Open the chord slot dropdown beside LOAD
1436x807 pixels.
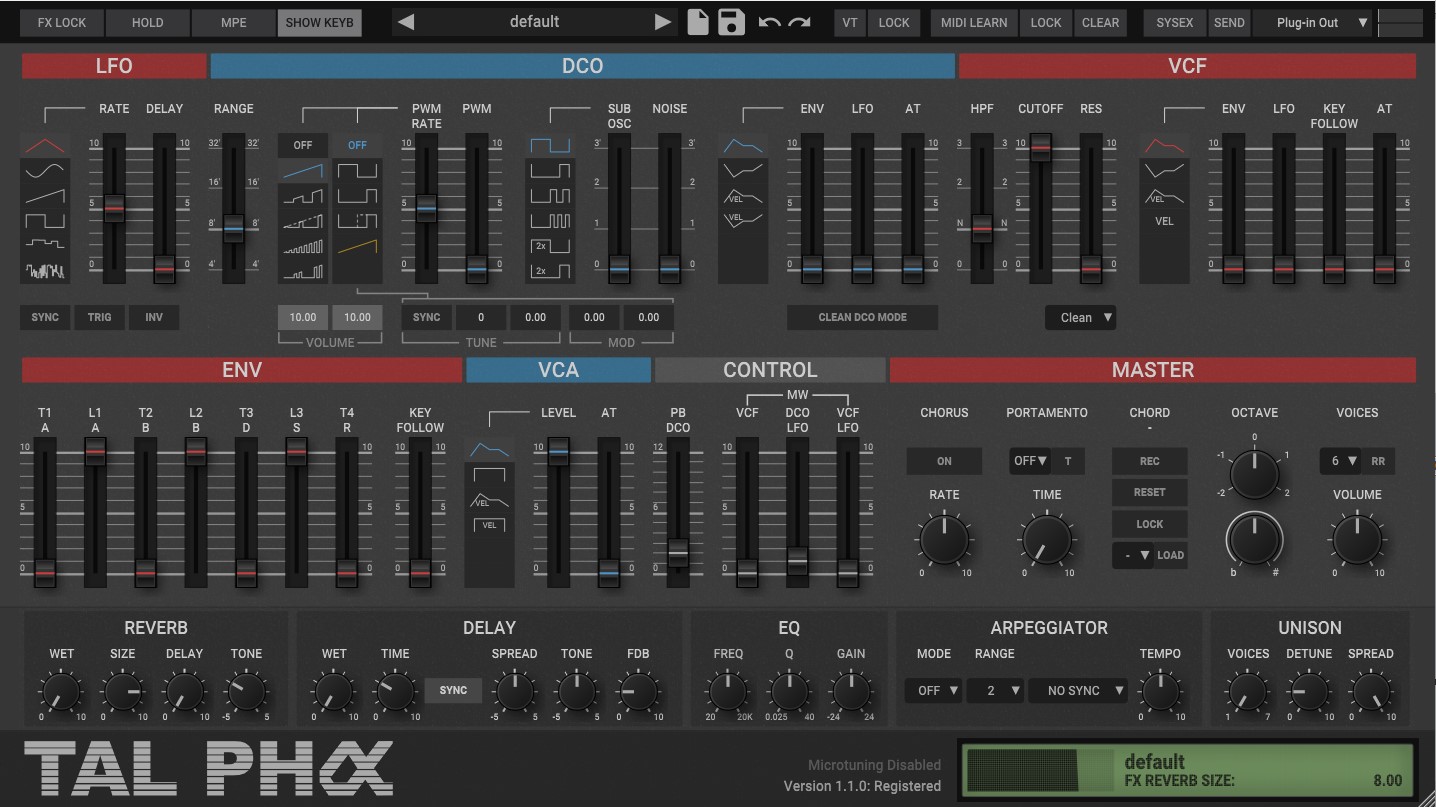click(x=1133, y=555)
